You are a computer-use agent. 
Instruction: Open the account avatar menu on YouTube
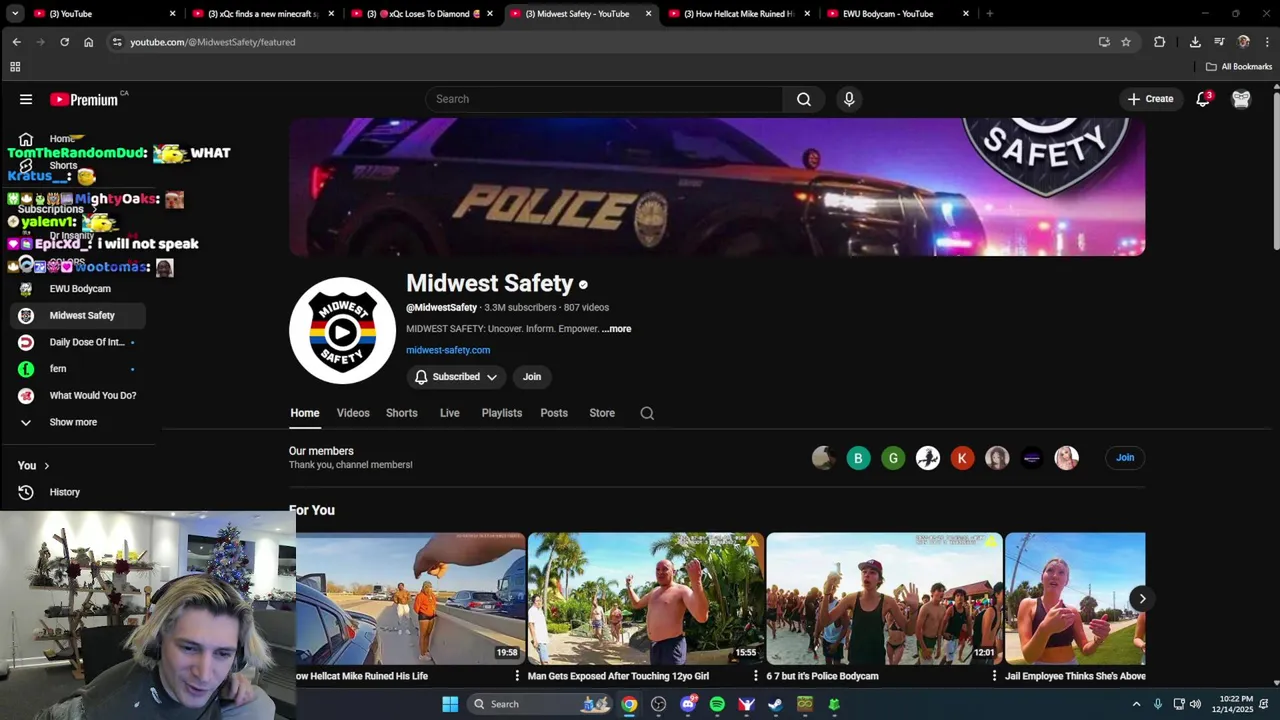pos(1241,99)
